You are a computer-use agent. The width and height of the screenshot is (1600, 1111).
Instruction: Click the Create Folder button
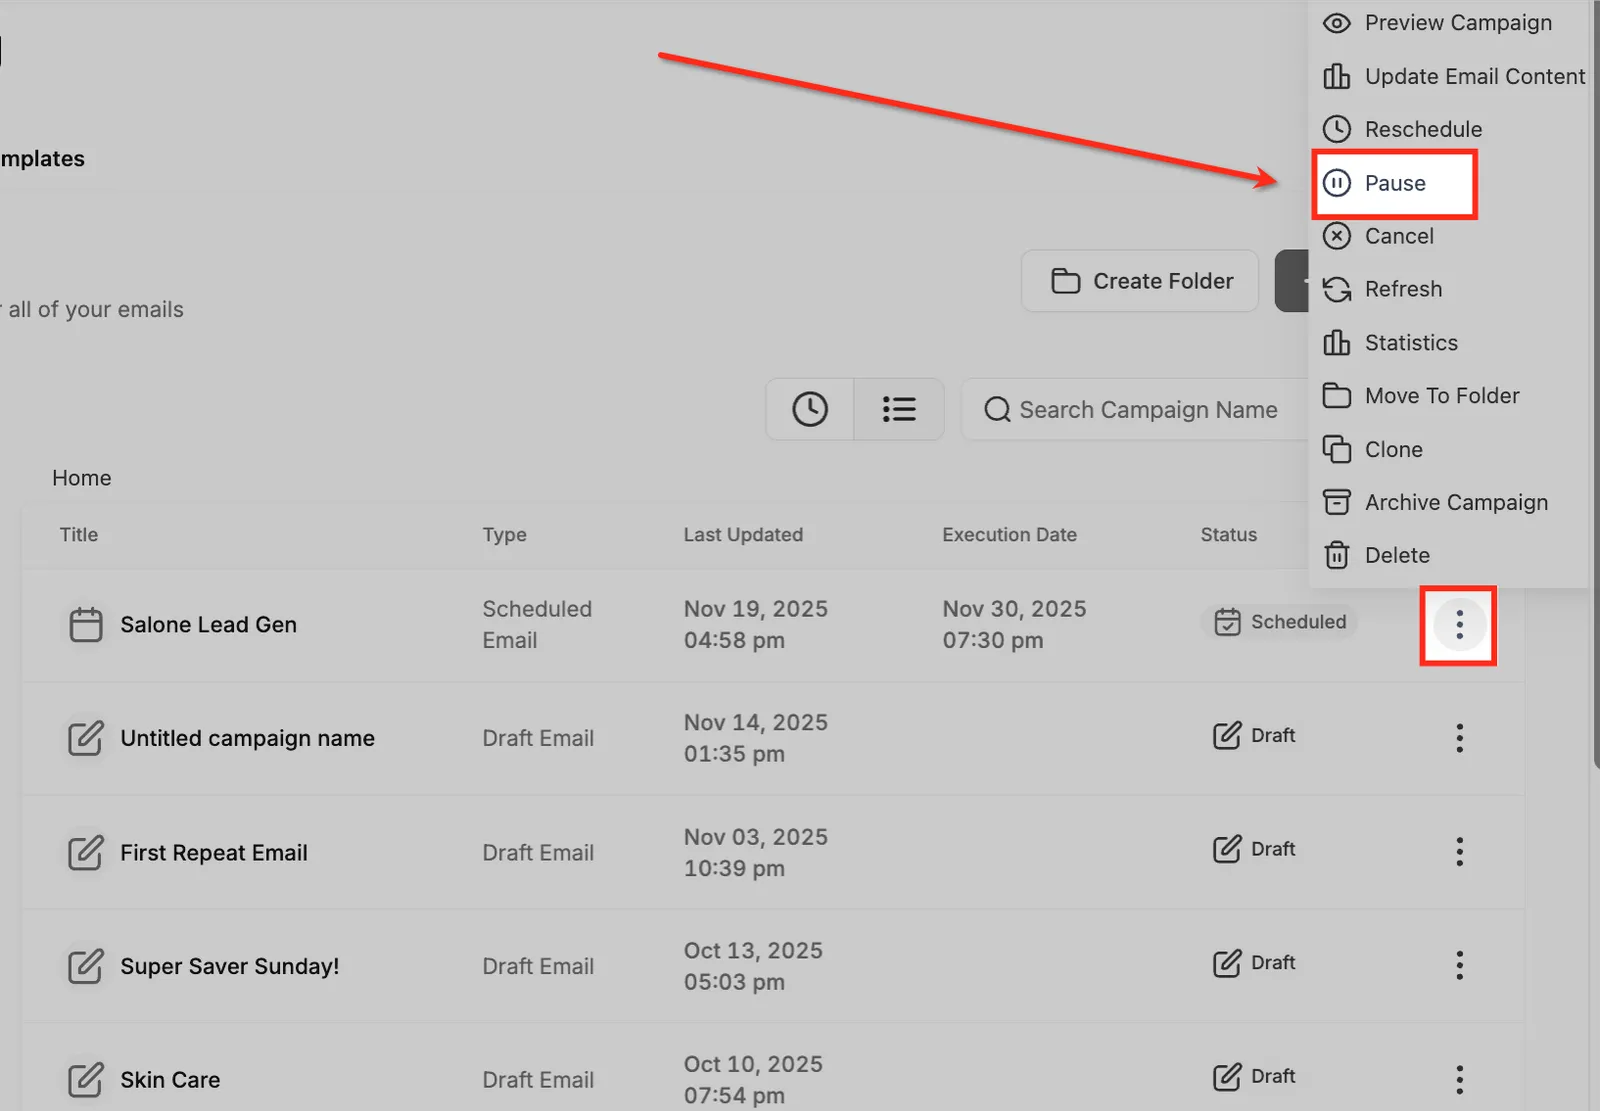point(1140,281)
